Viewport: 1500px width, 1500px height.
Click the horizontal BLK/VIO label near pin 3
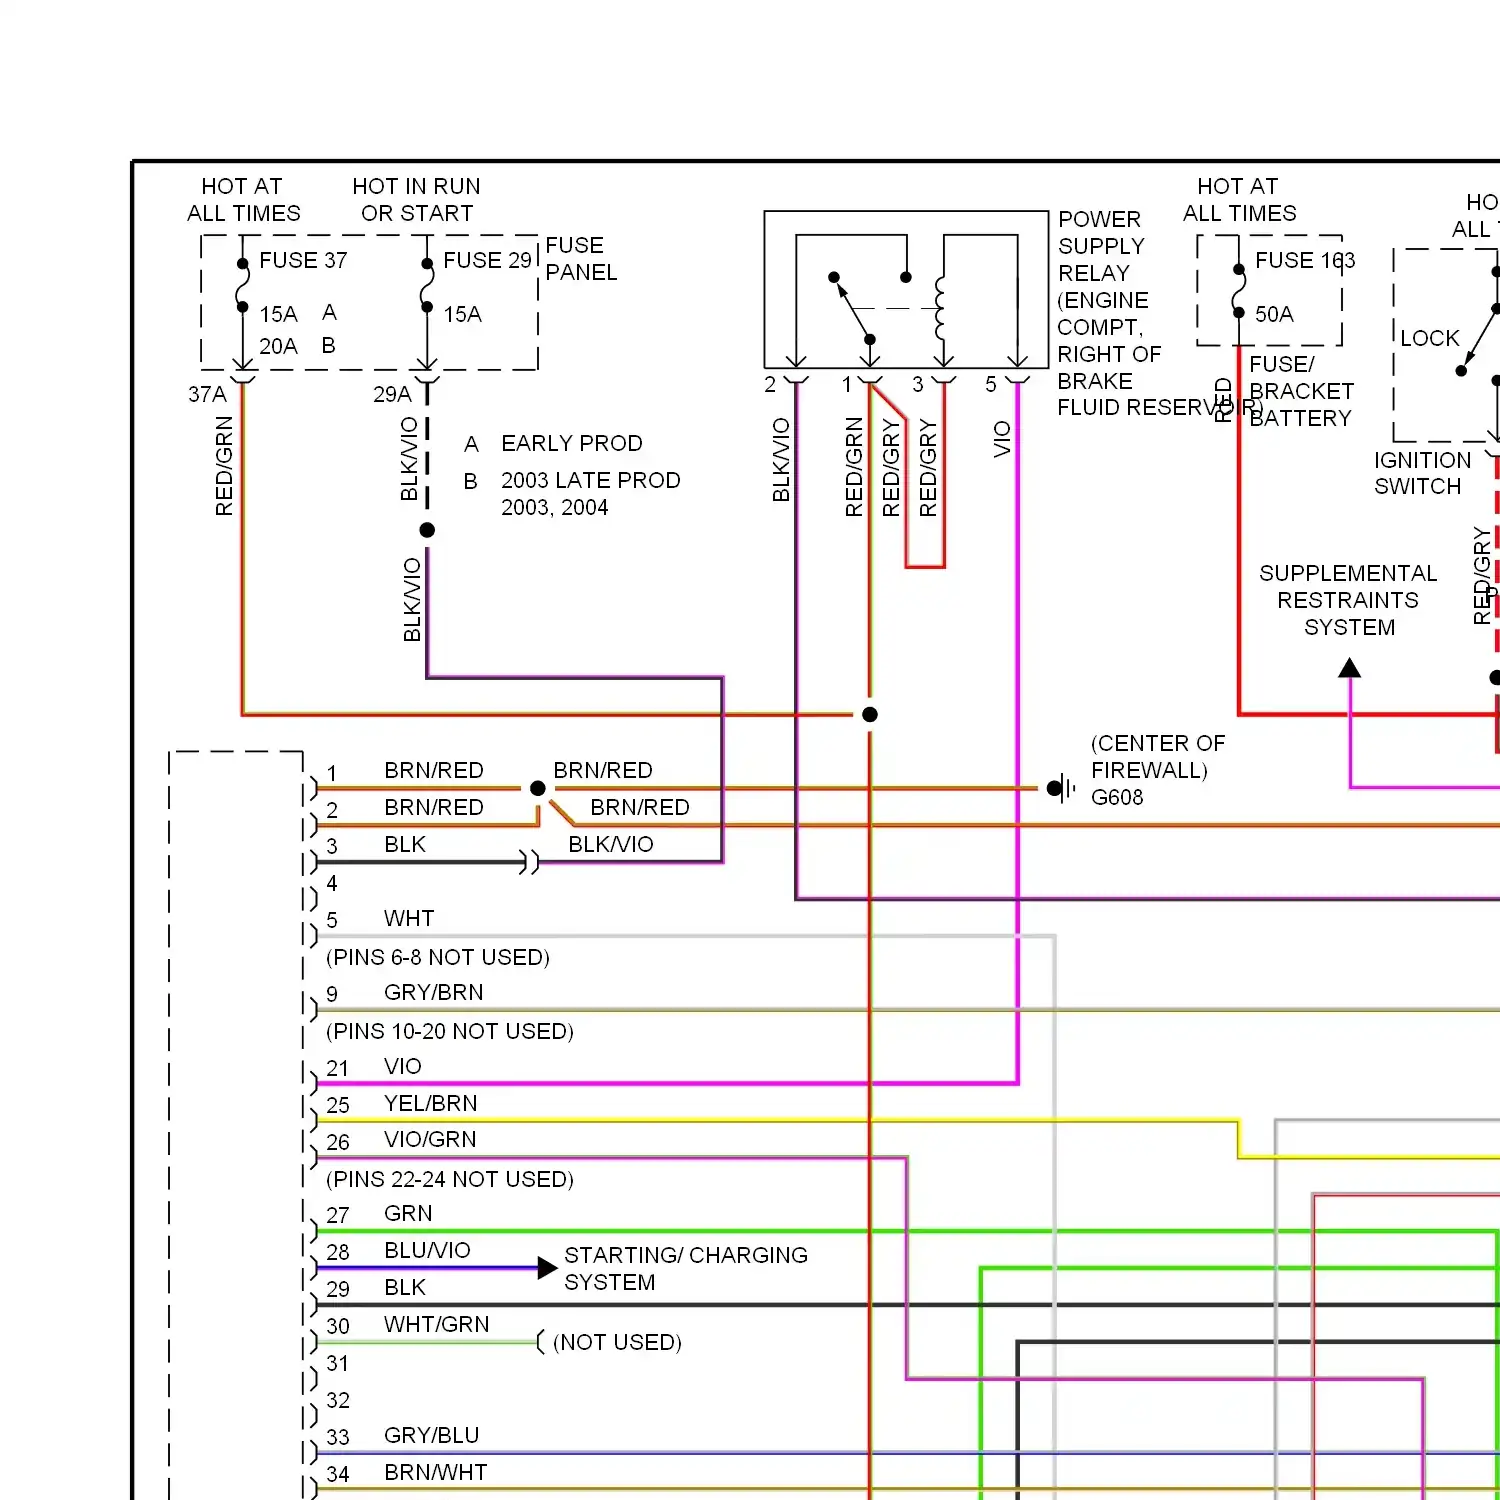[611, 844]
